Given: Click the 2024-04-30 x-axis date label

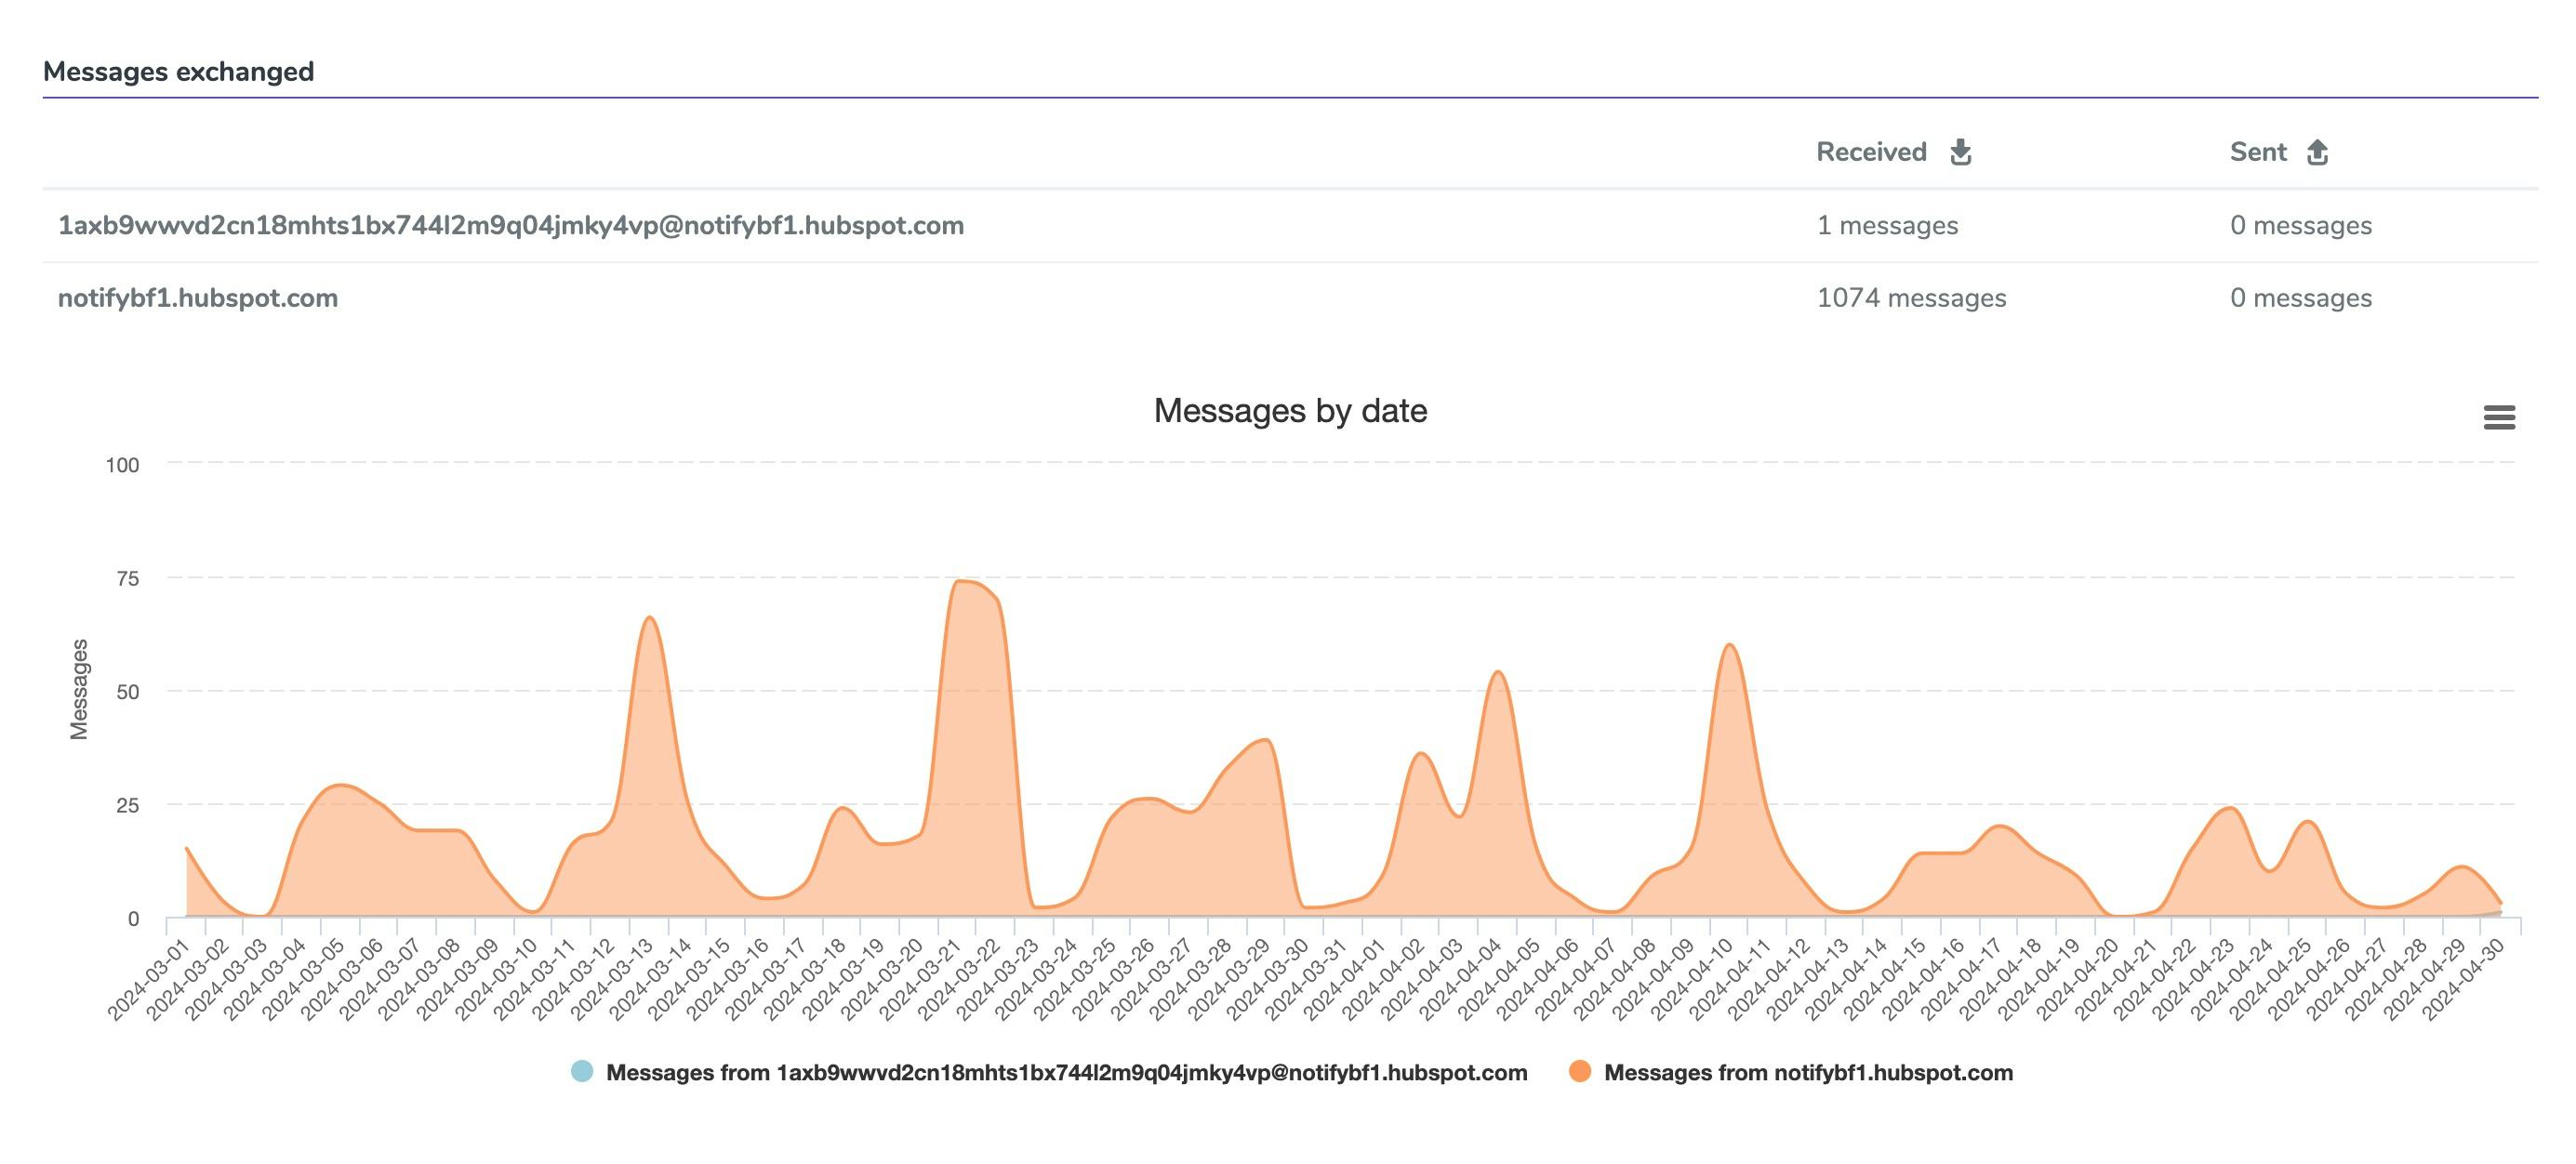Looking at the screenshot, I should click(2463, 979).
